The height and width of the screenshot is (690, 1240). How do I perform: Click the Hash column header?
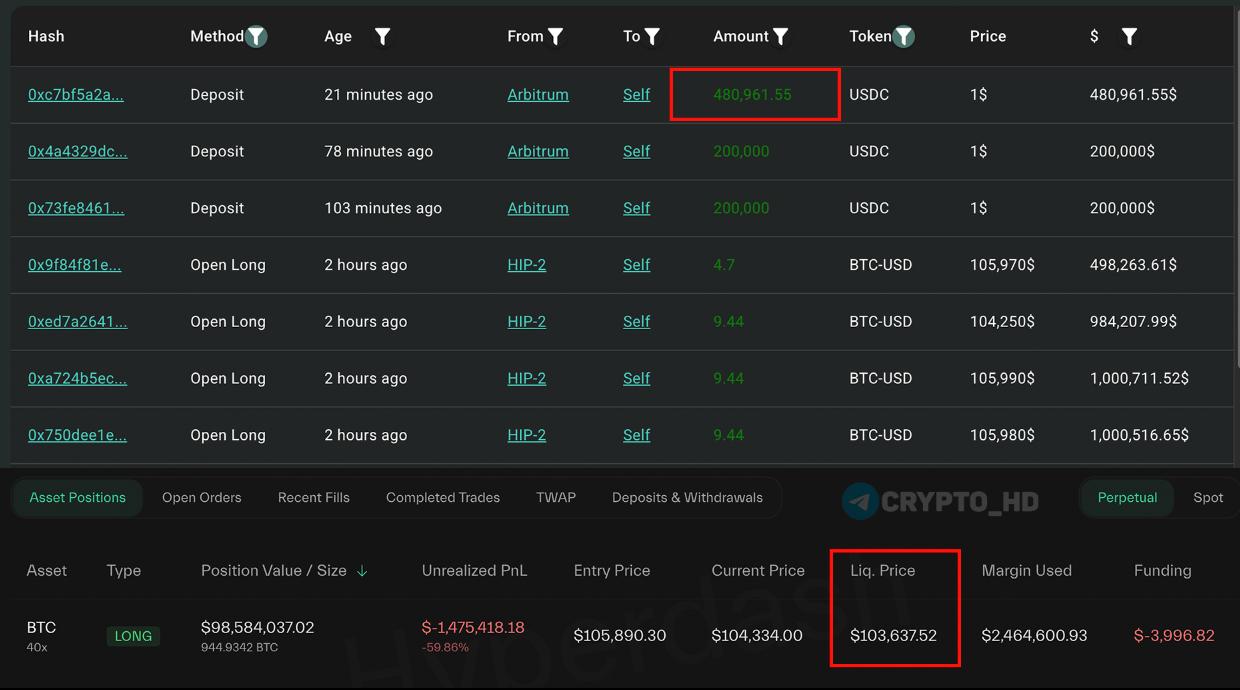tap(46, 37)
